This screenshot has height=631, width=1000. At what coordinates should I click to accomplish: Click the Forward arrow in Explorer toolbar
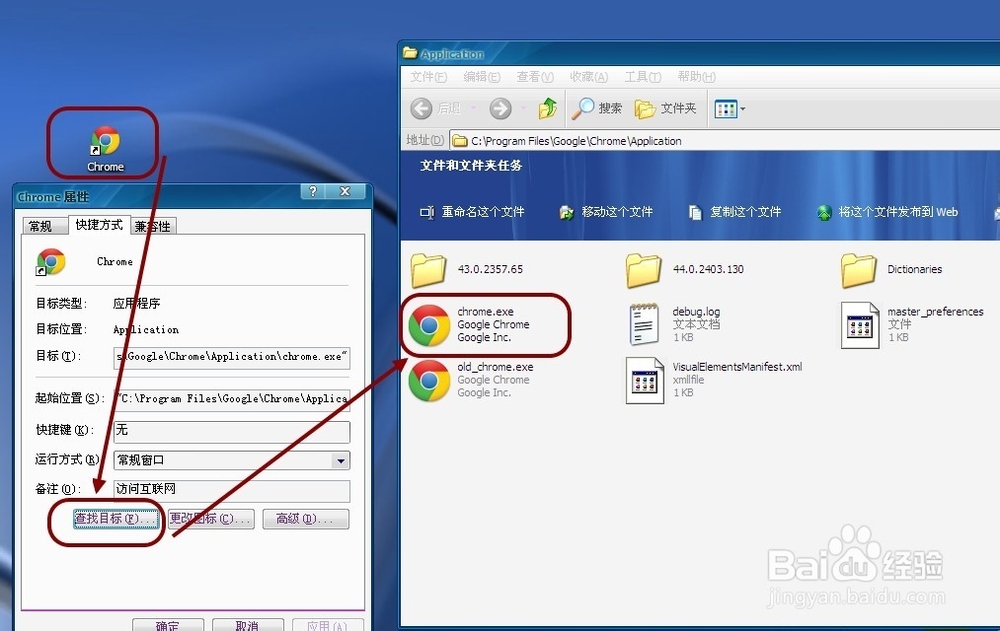tap(501, 108)
